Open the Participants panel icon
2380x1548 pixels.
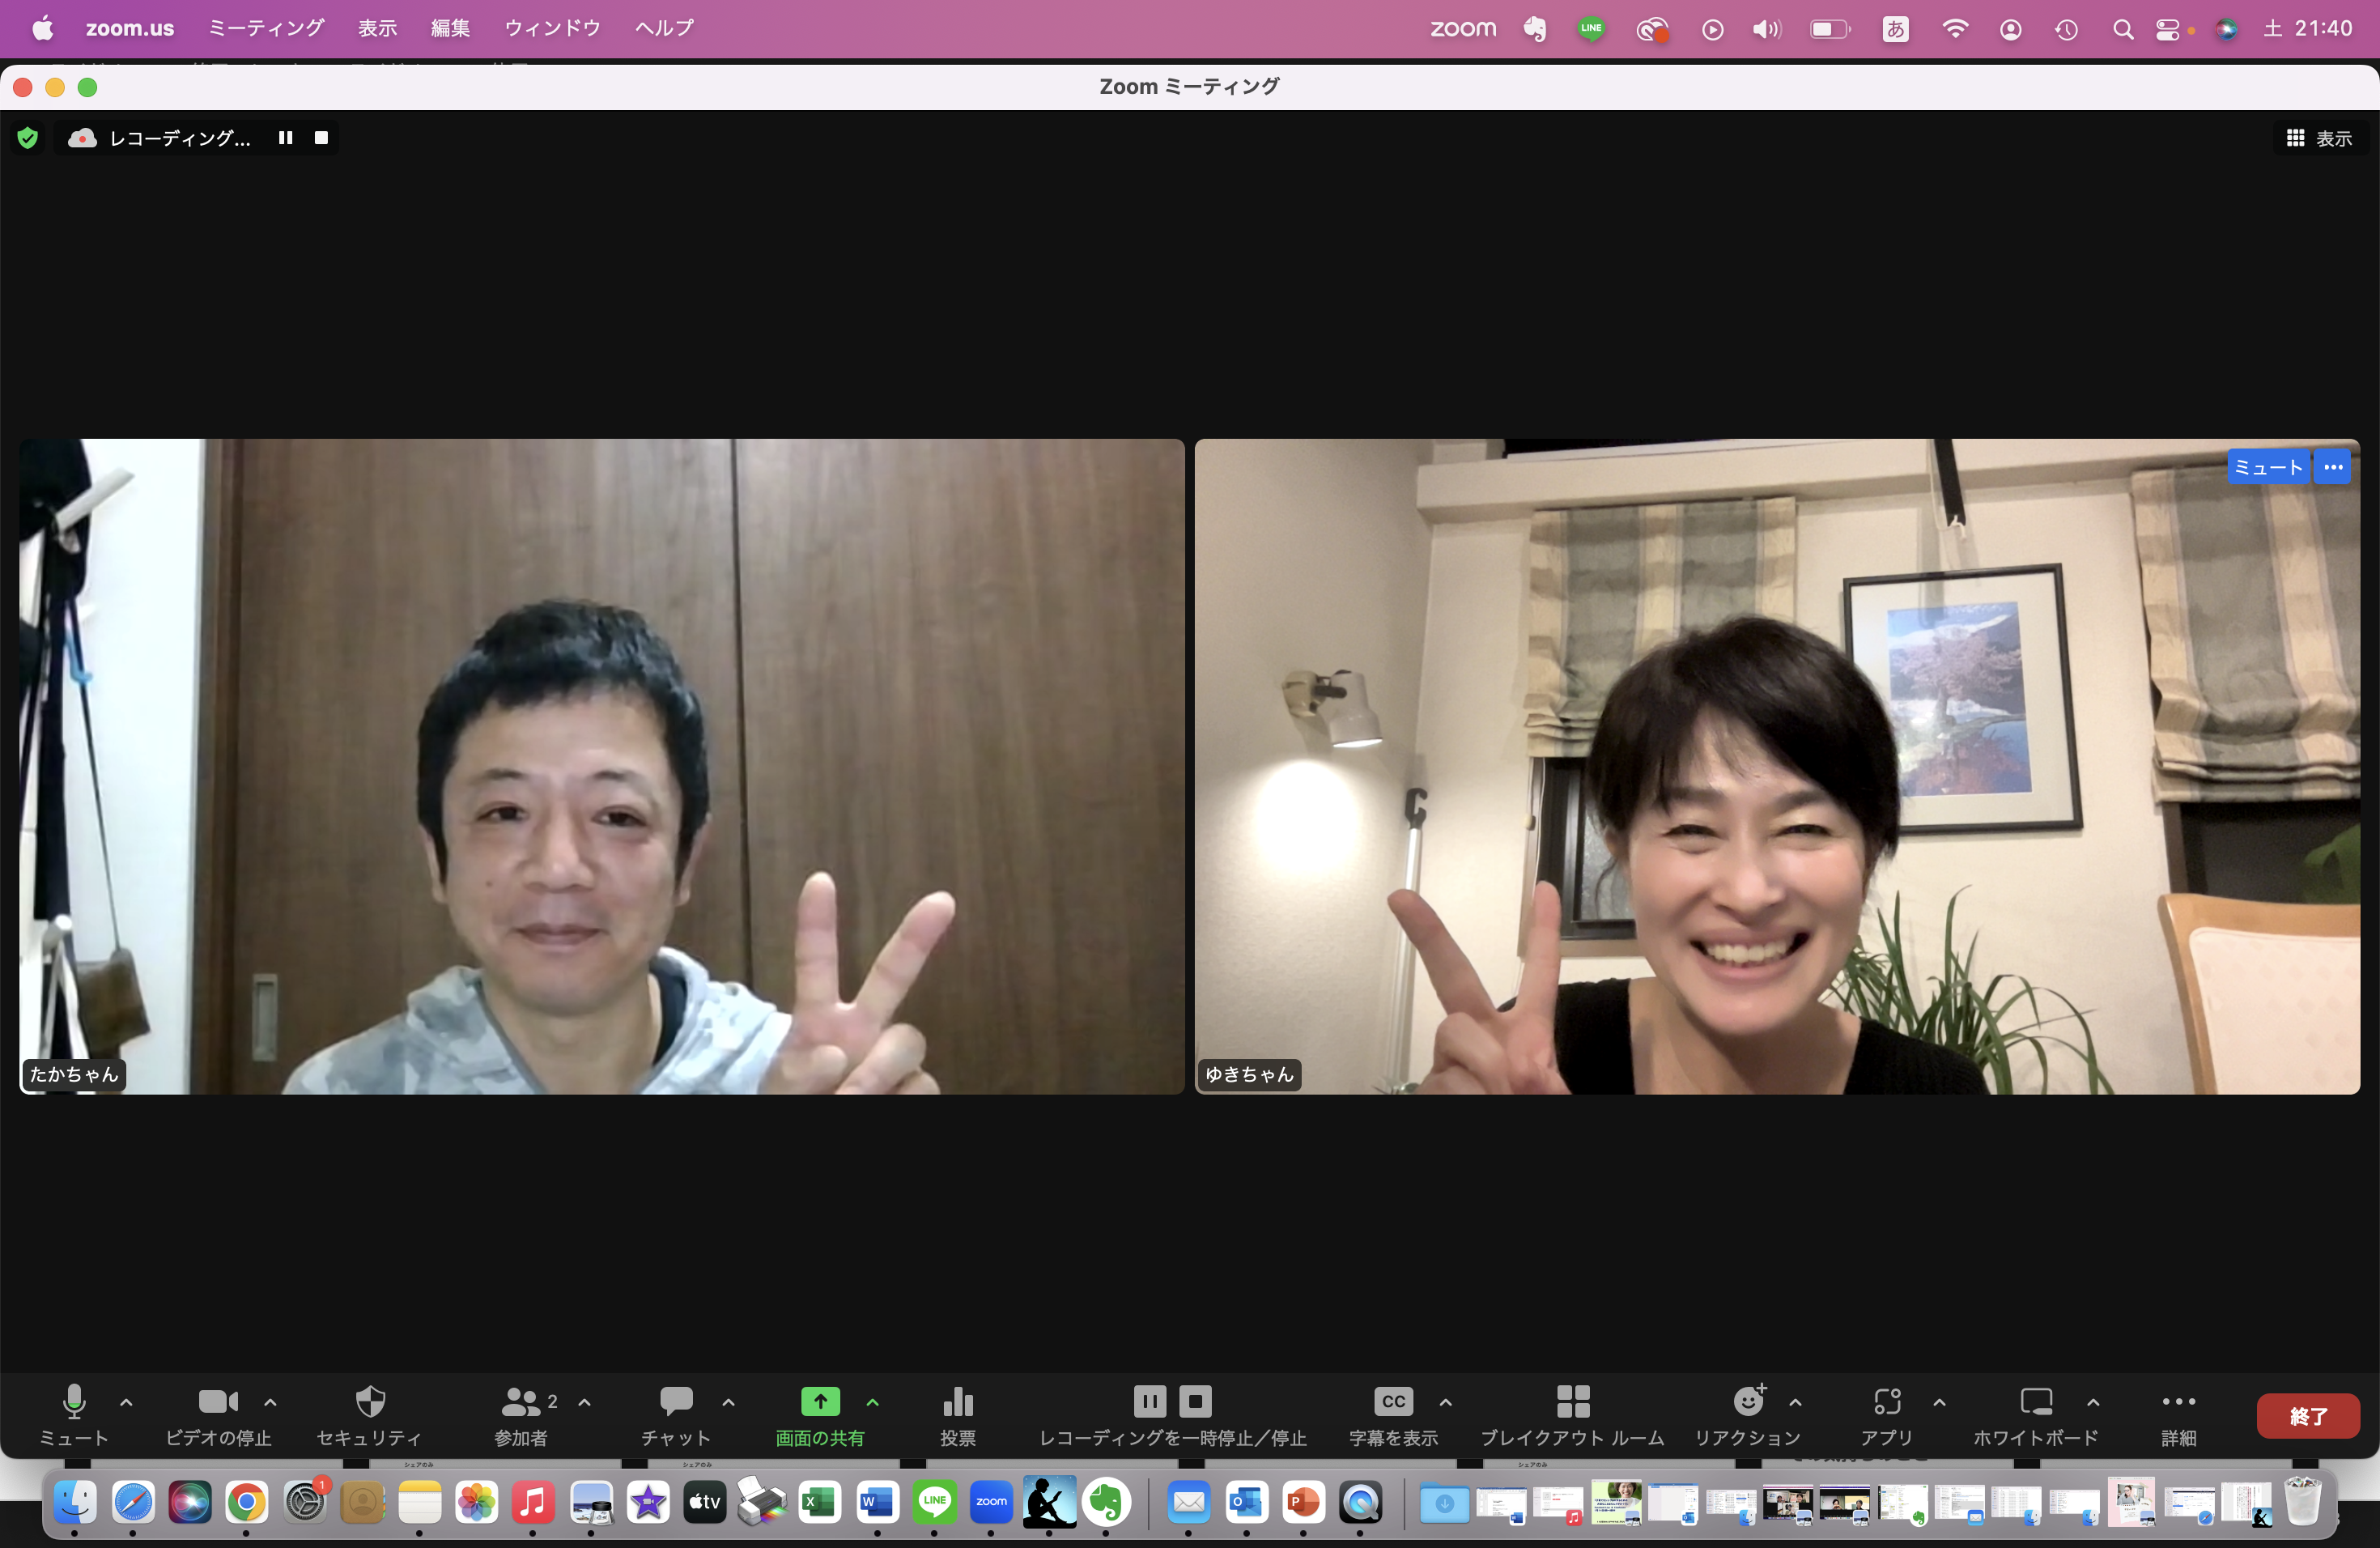click(521, 1402)
